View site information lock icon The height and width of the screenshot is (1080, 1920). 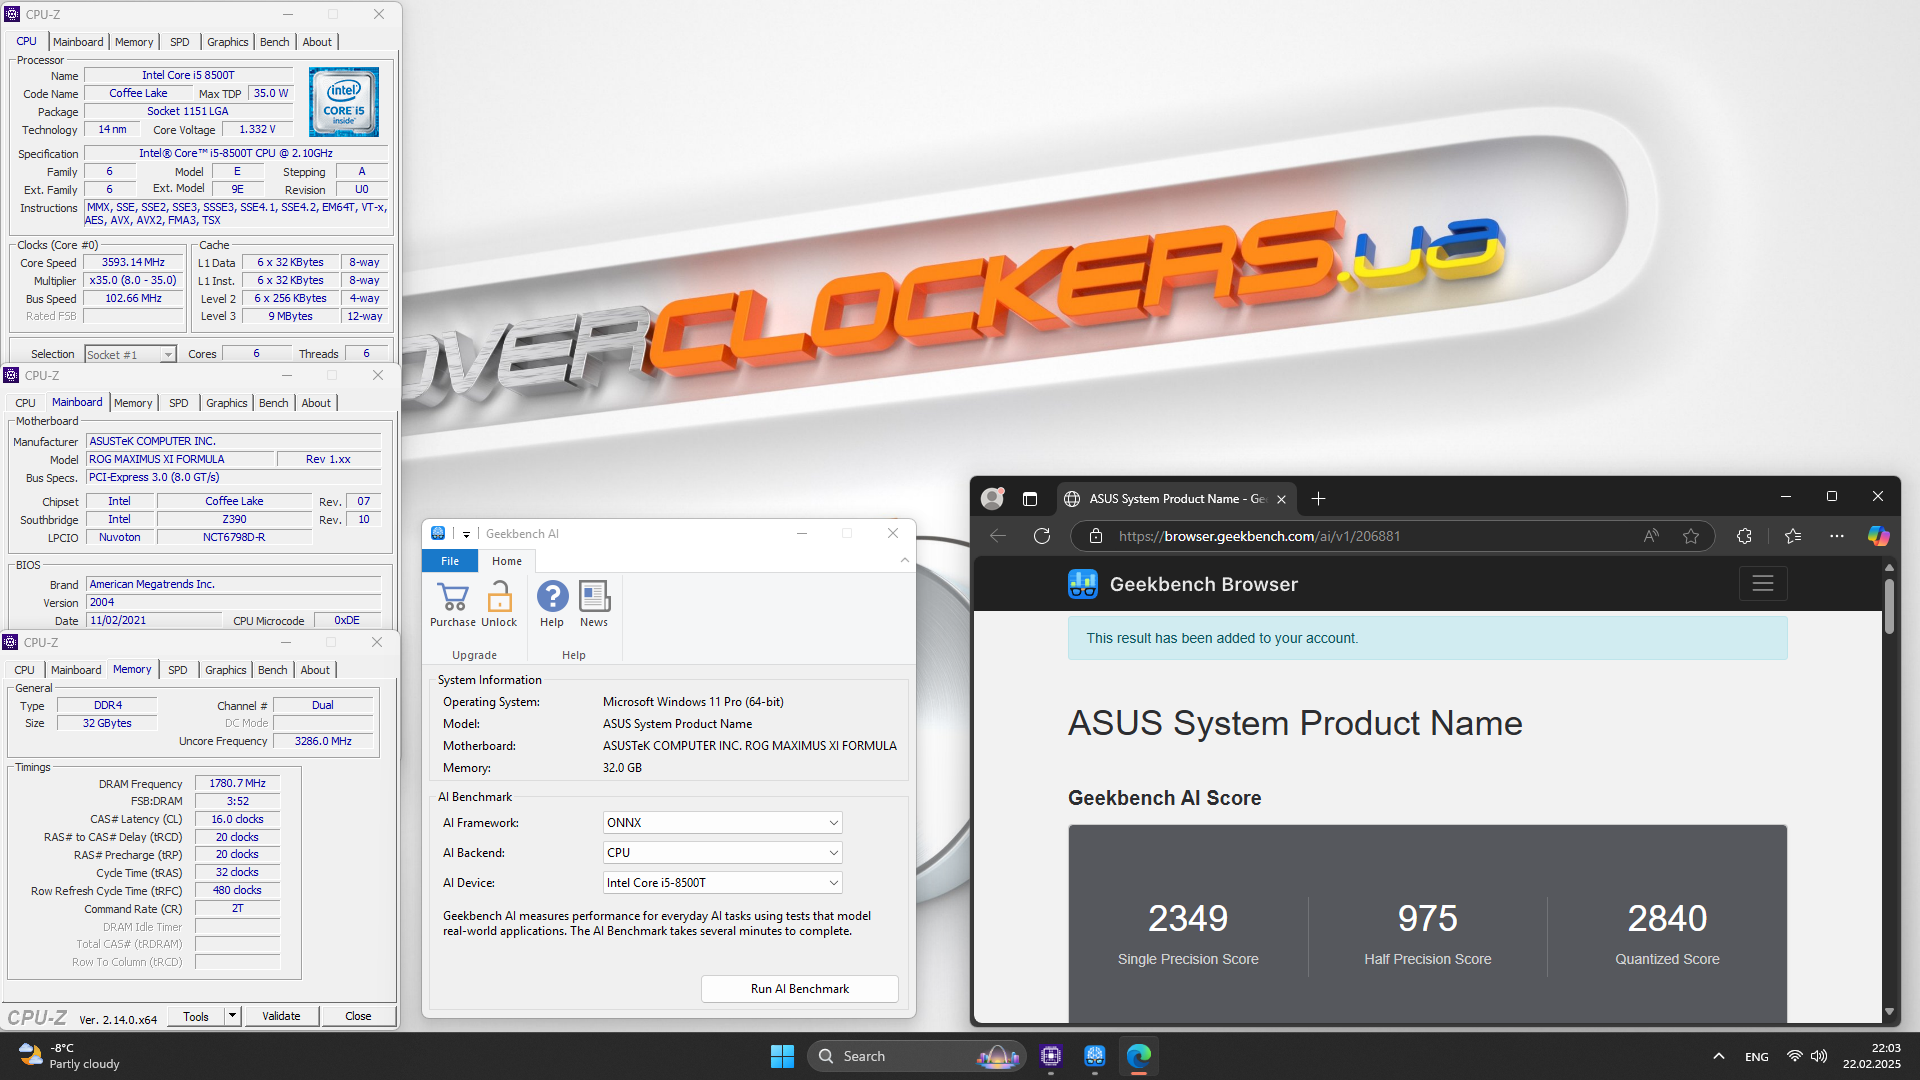[1096, 536]
